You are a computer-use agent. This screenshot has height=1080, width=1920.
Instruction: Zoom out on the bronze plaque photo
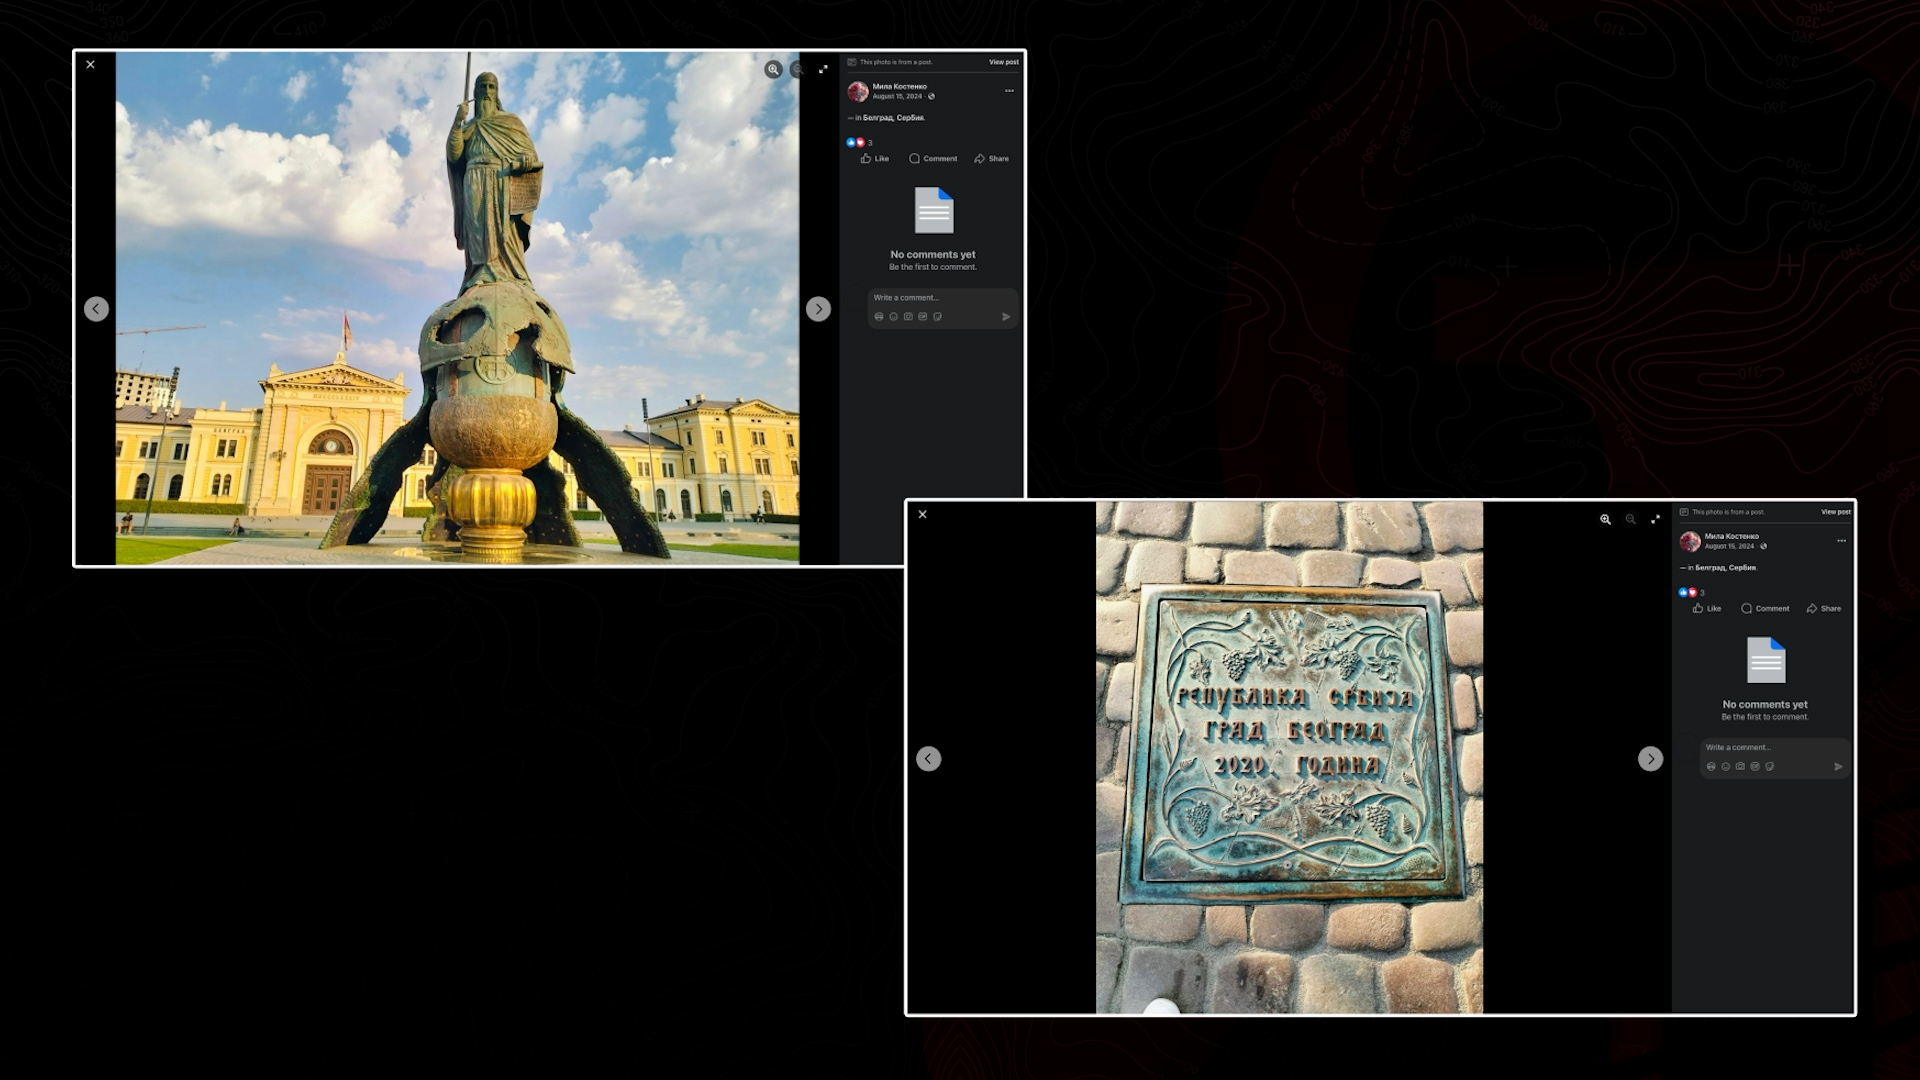pyautogui.click(x=1630, y=519)
